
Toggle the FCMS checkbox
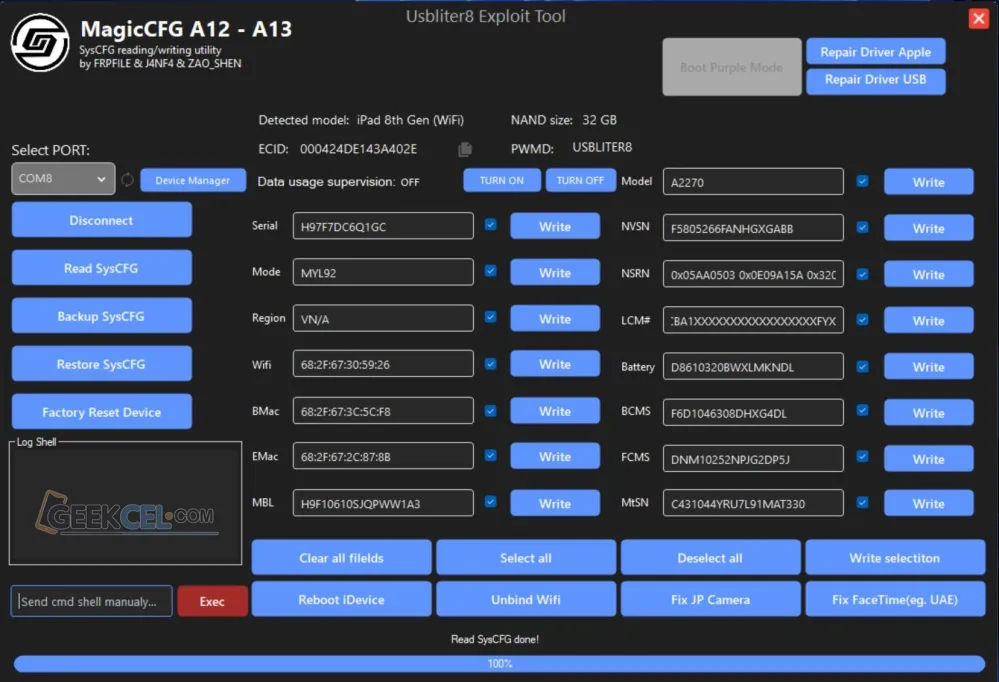click(x=863, y=456)
